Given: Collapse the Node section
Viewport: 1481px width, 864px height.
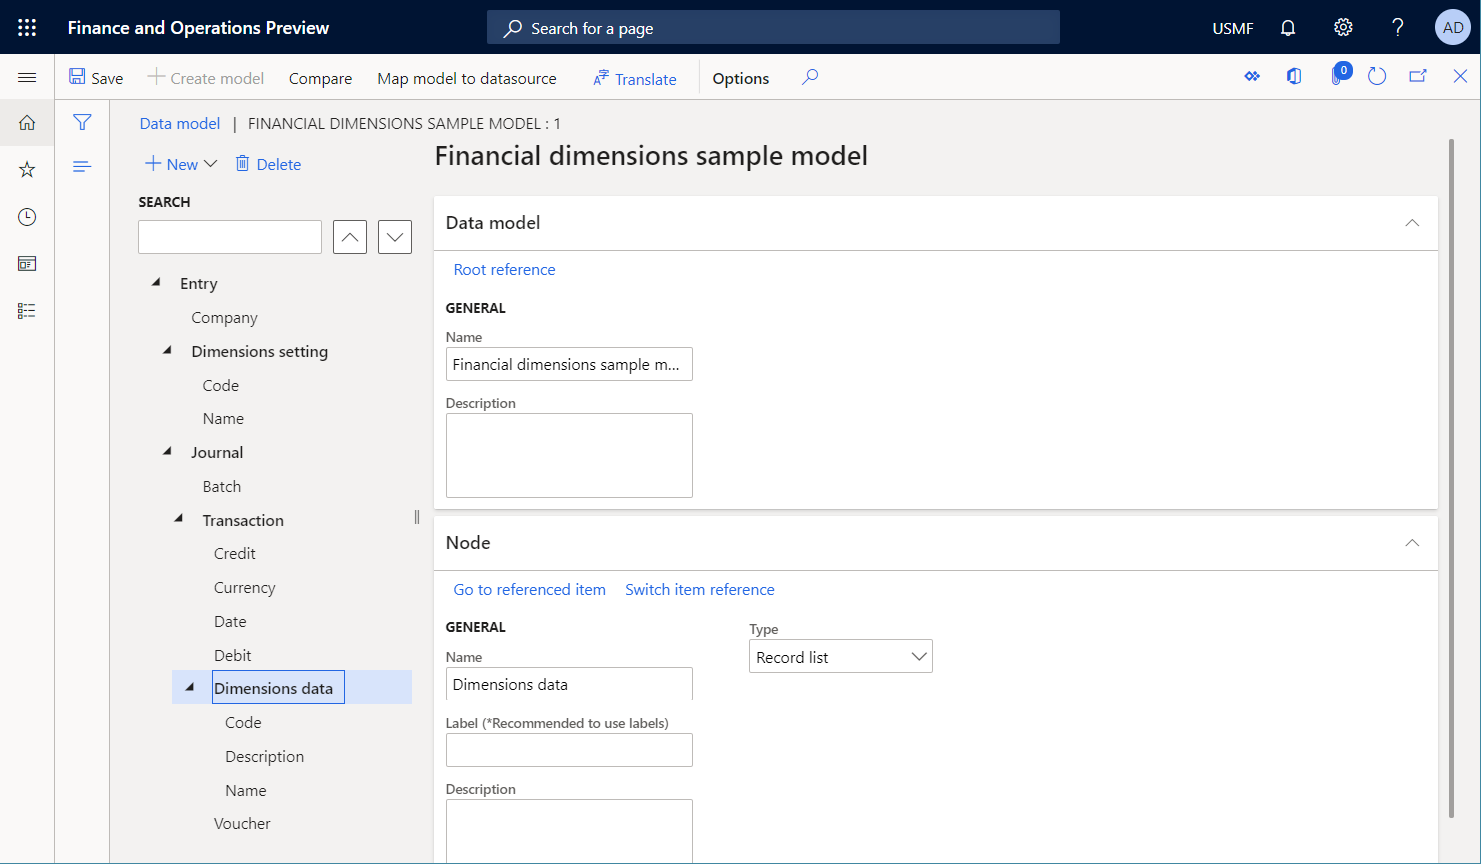Looking at the screenshot, I should pyautogui.click(x=1412, y=543).
